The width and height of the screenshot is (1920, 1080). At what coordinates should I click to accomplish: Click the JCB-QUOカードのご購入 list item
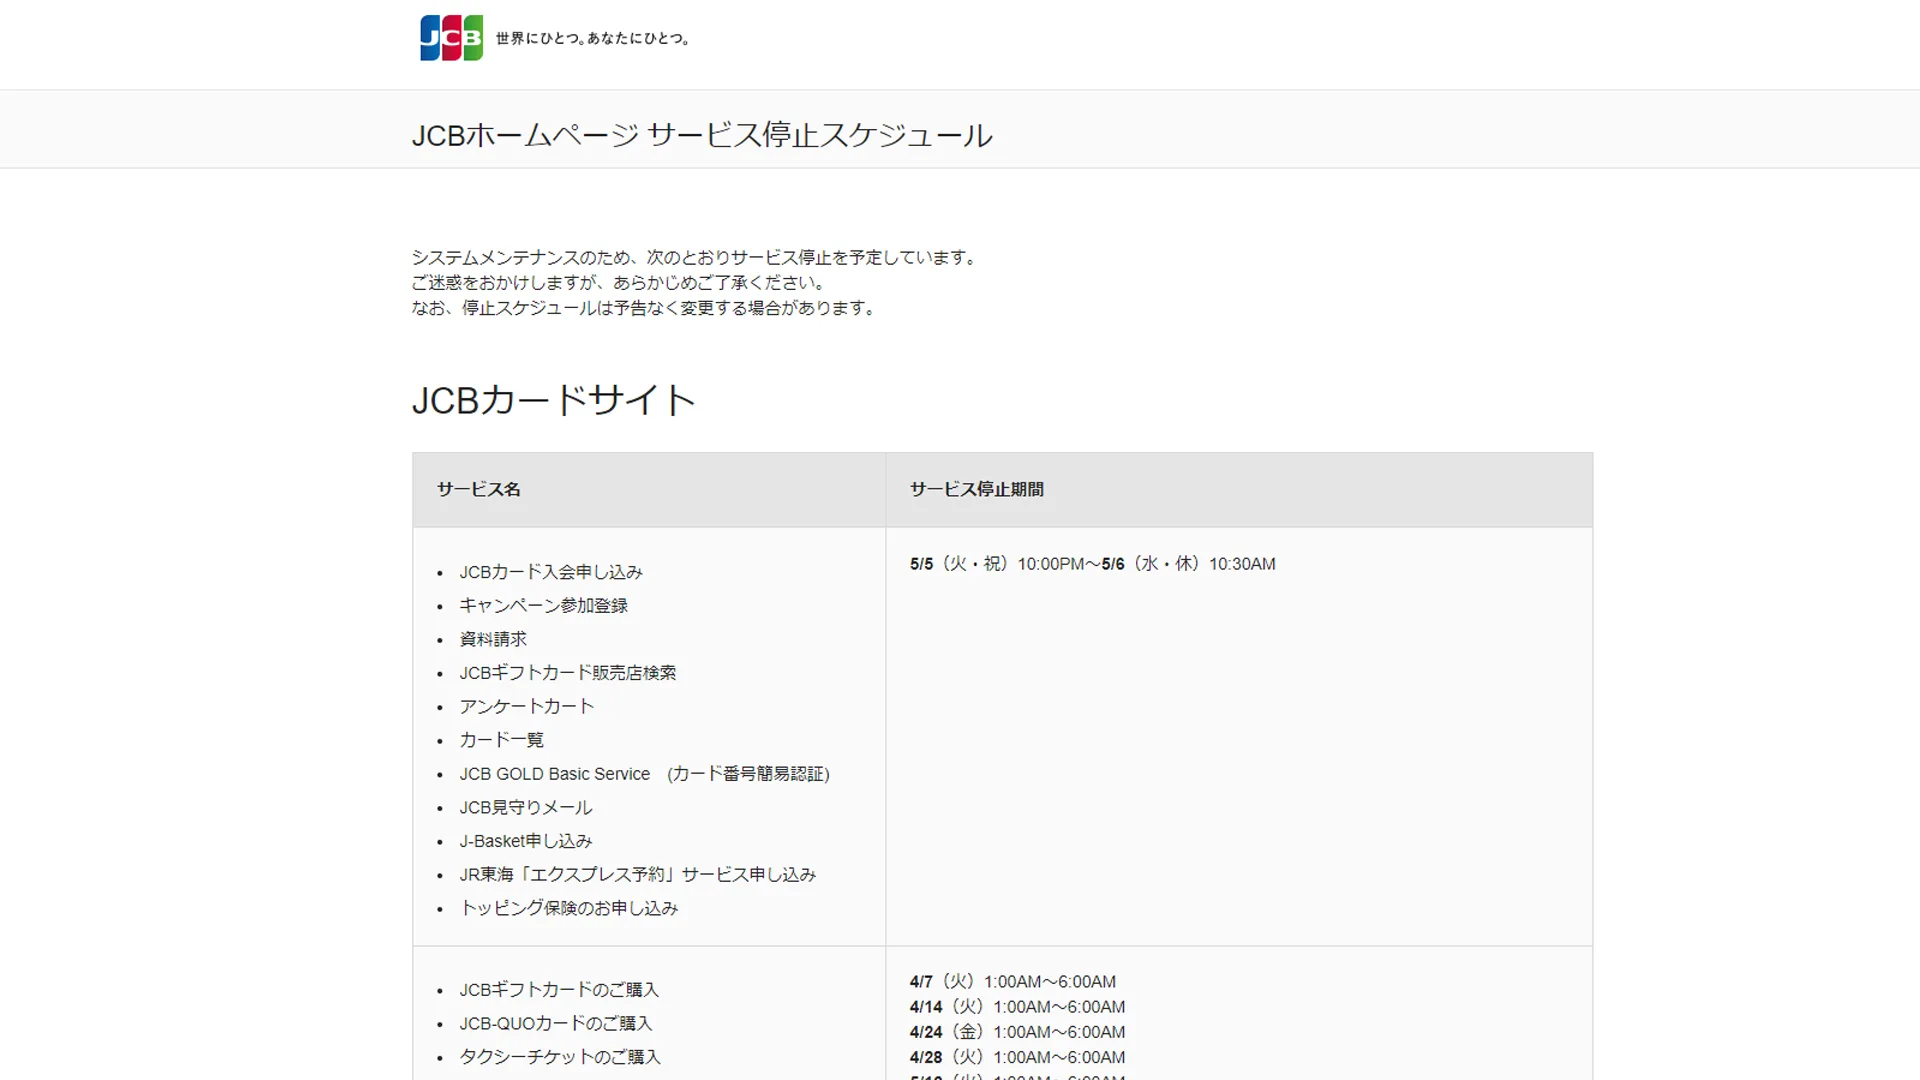556,1024
